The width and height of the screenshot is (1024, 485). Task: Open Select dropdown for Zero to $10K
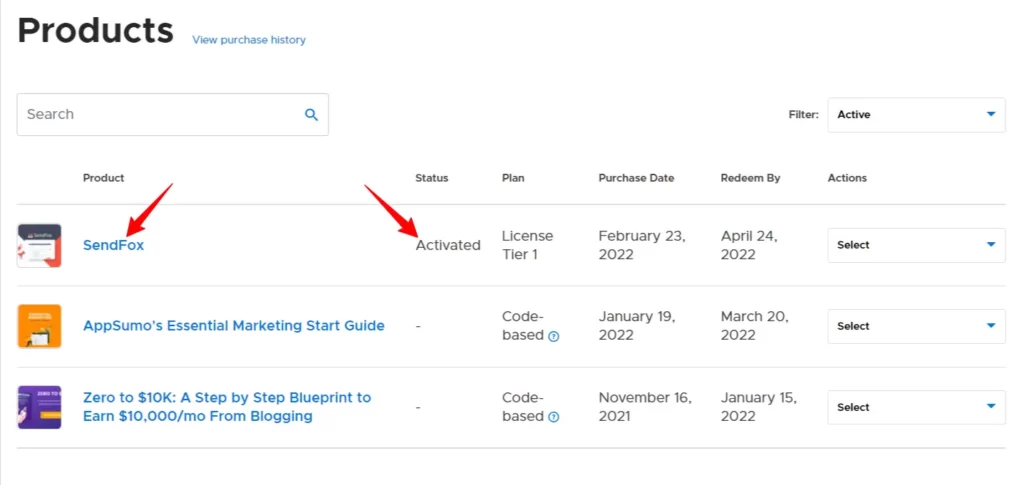[x=915, y=407]
